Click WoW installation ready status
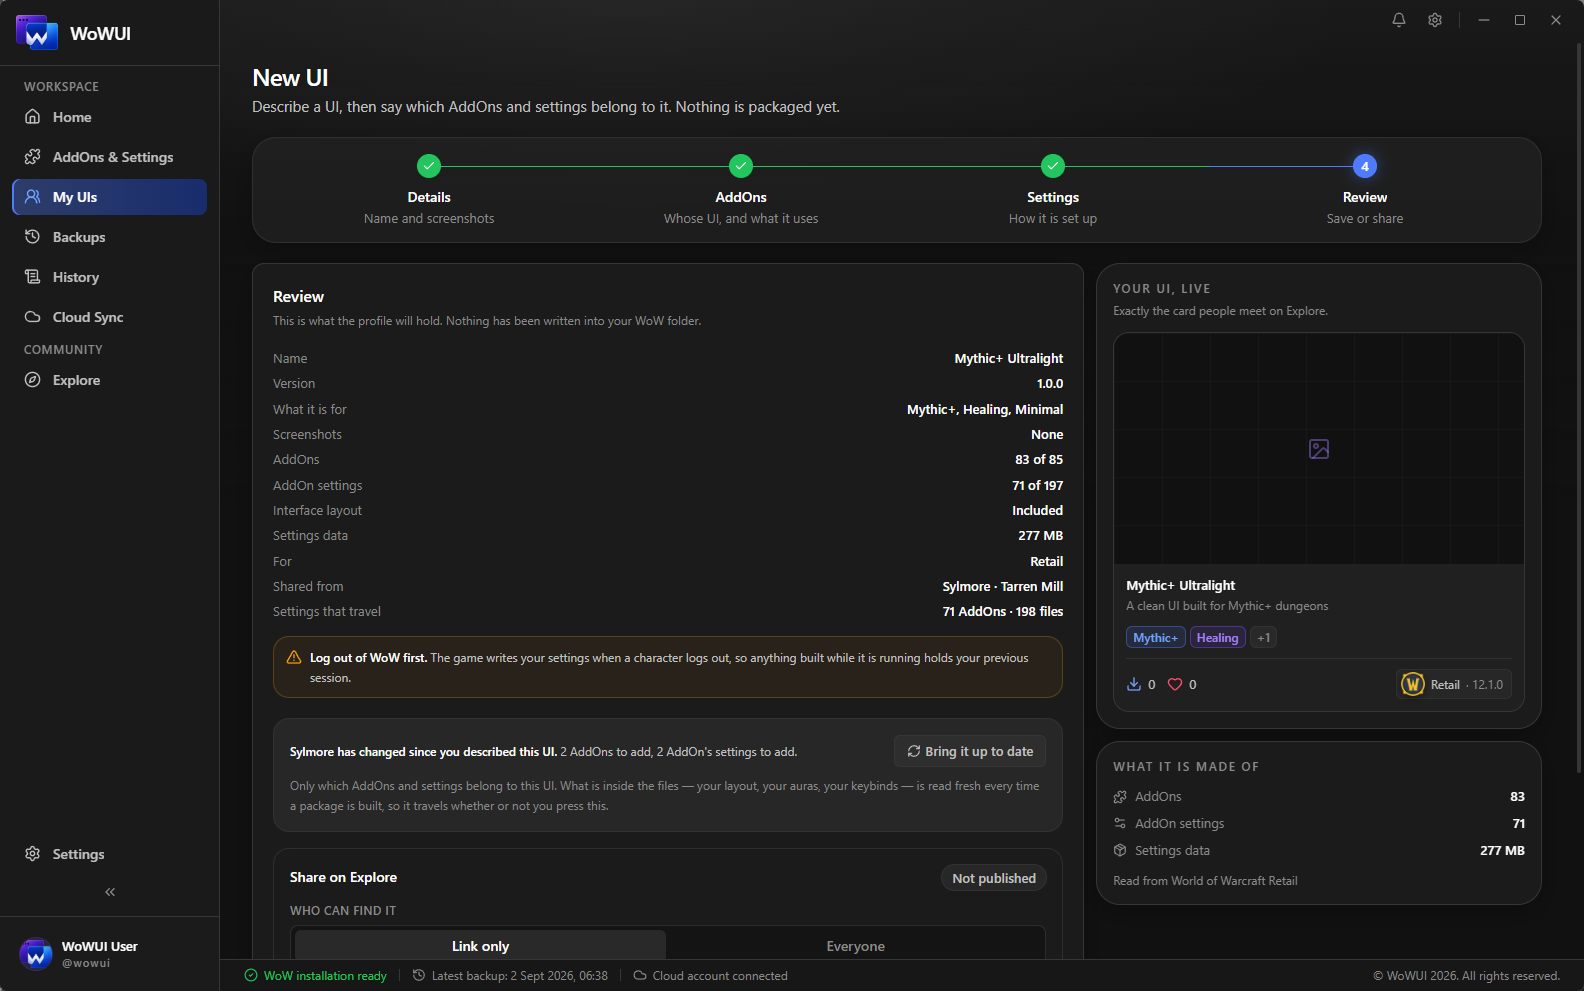 click(x=316, y=976)
